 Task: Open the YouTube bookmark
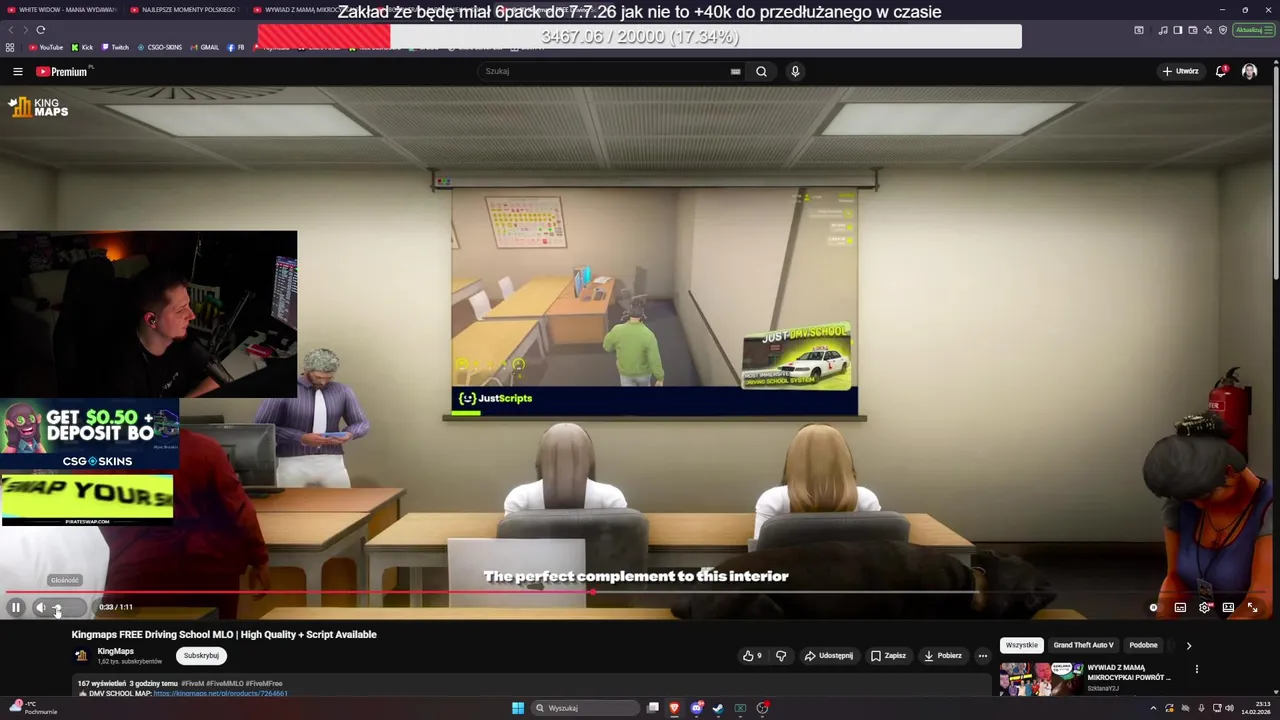click(46, 47)
